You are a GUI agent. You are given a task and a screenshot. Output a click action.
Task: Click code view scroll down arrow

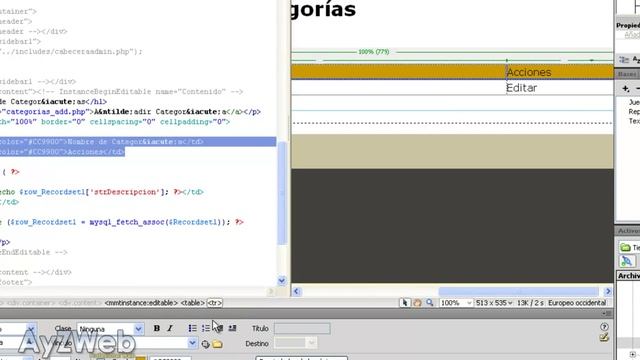coord(282,280)
